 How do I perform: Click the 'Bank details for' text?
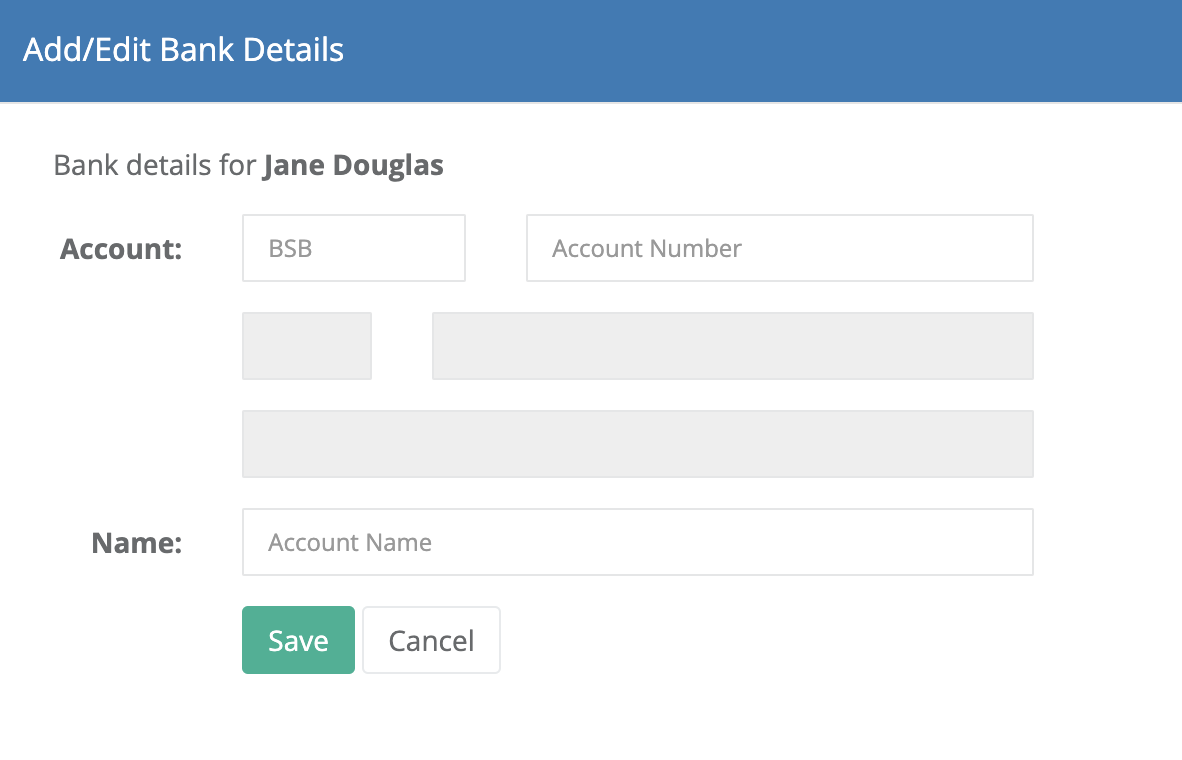click(x=155, y=165)
